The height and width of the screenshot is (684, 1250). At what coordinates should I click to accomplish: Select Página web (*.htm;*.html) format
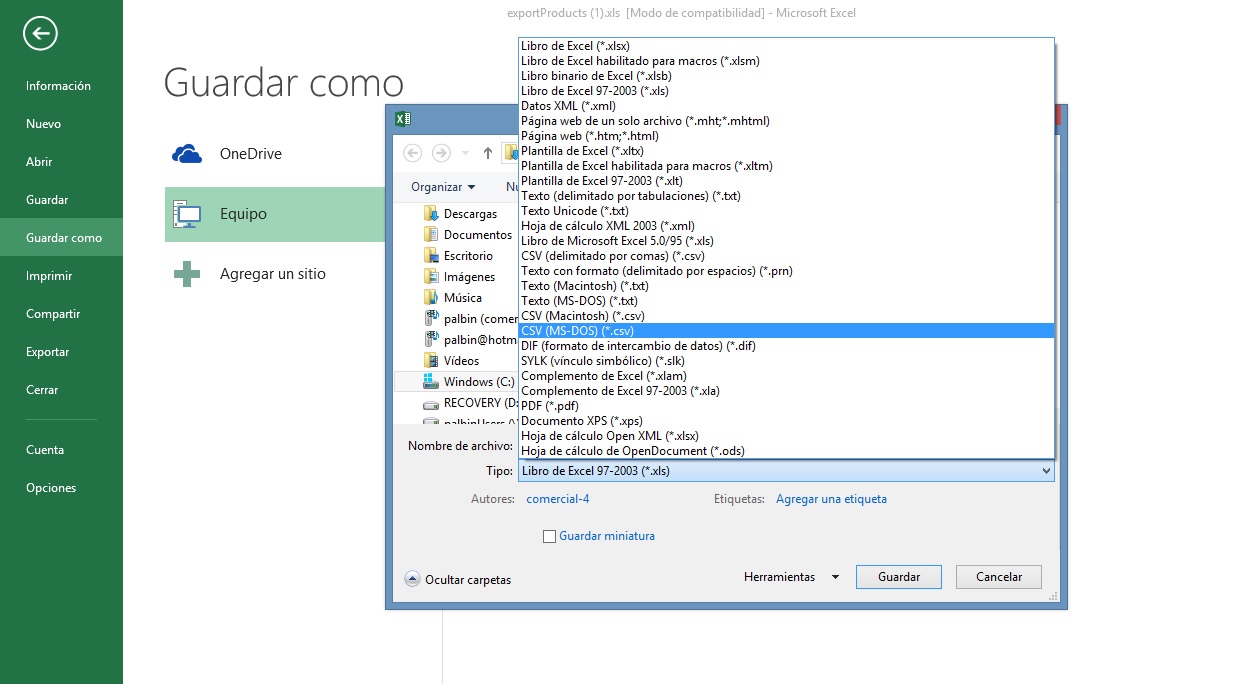[x=786, y=135]
